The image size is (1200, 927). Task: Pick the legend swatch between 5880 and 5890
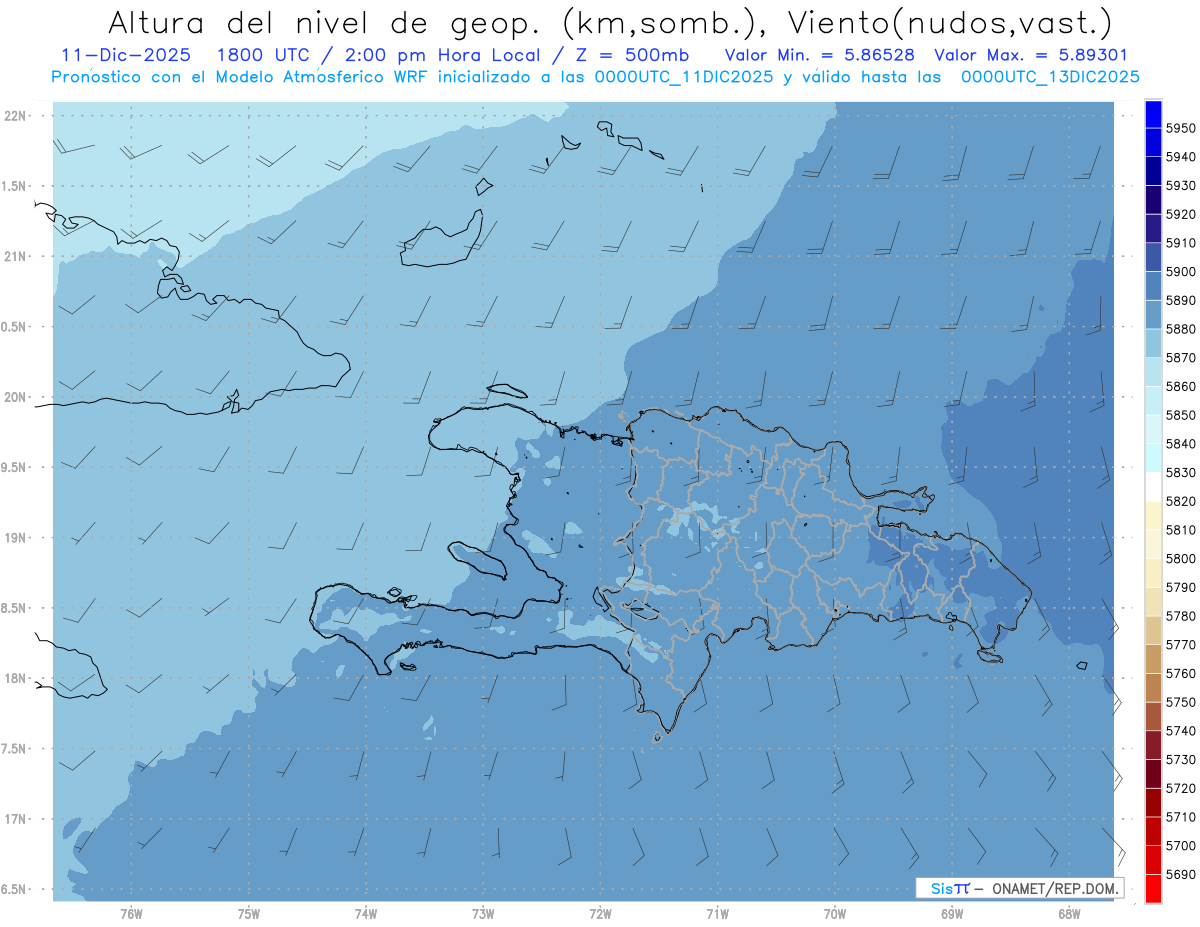pos(1153,315)
